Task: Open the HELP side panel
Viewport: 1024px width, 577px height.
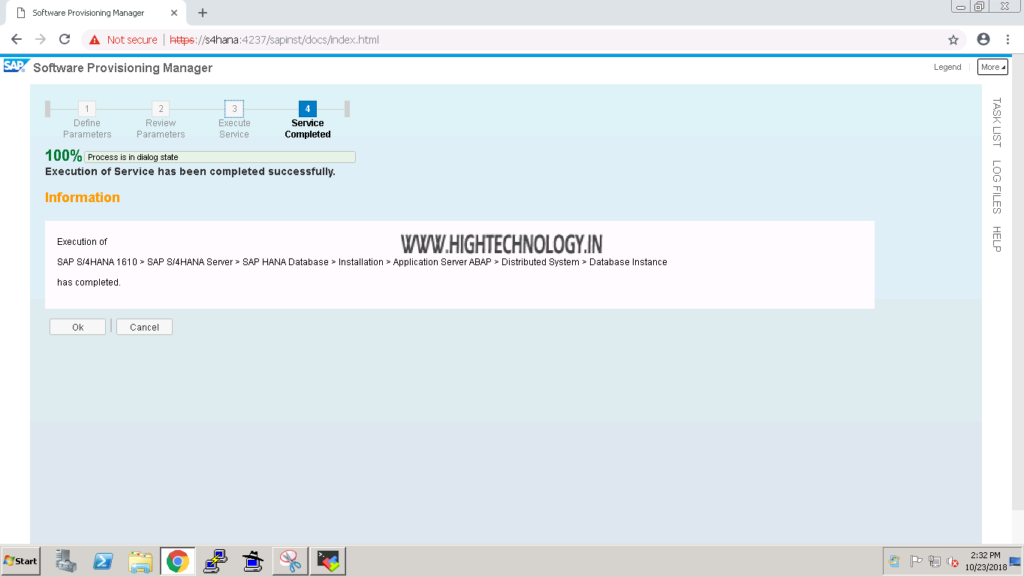Action: pyautogui.click(x=997, y=239)
